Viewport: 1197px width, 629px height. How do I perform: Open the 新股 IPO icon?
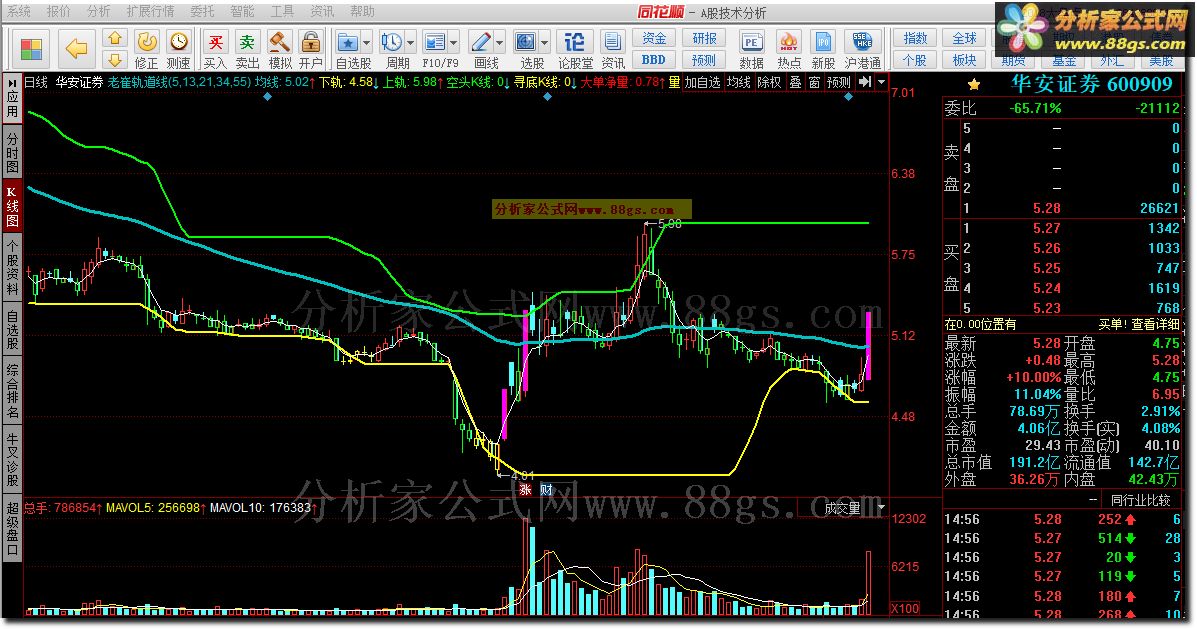click(x=823, y=41)
